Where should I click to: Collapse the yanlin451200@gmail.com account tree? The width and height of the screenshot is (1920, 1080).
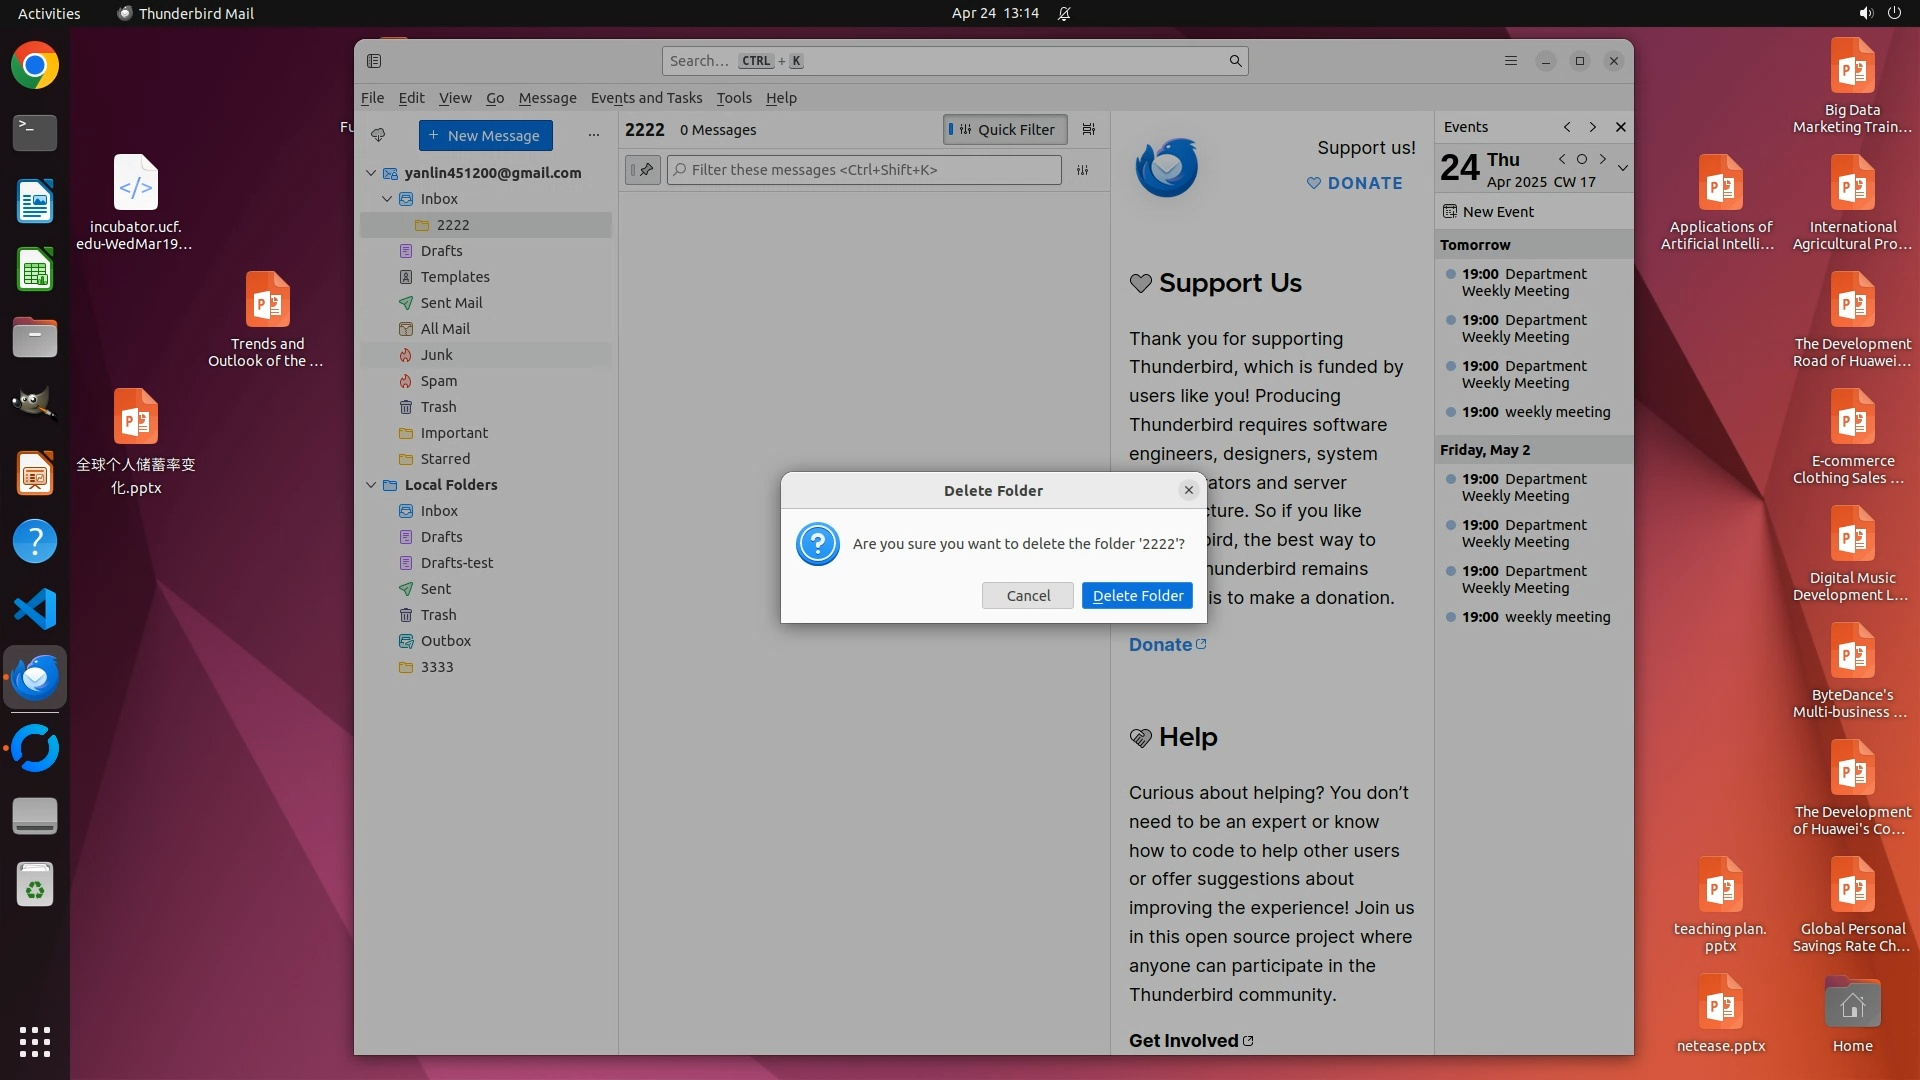click(x=371, y=173)
